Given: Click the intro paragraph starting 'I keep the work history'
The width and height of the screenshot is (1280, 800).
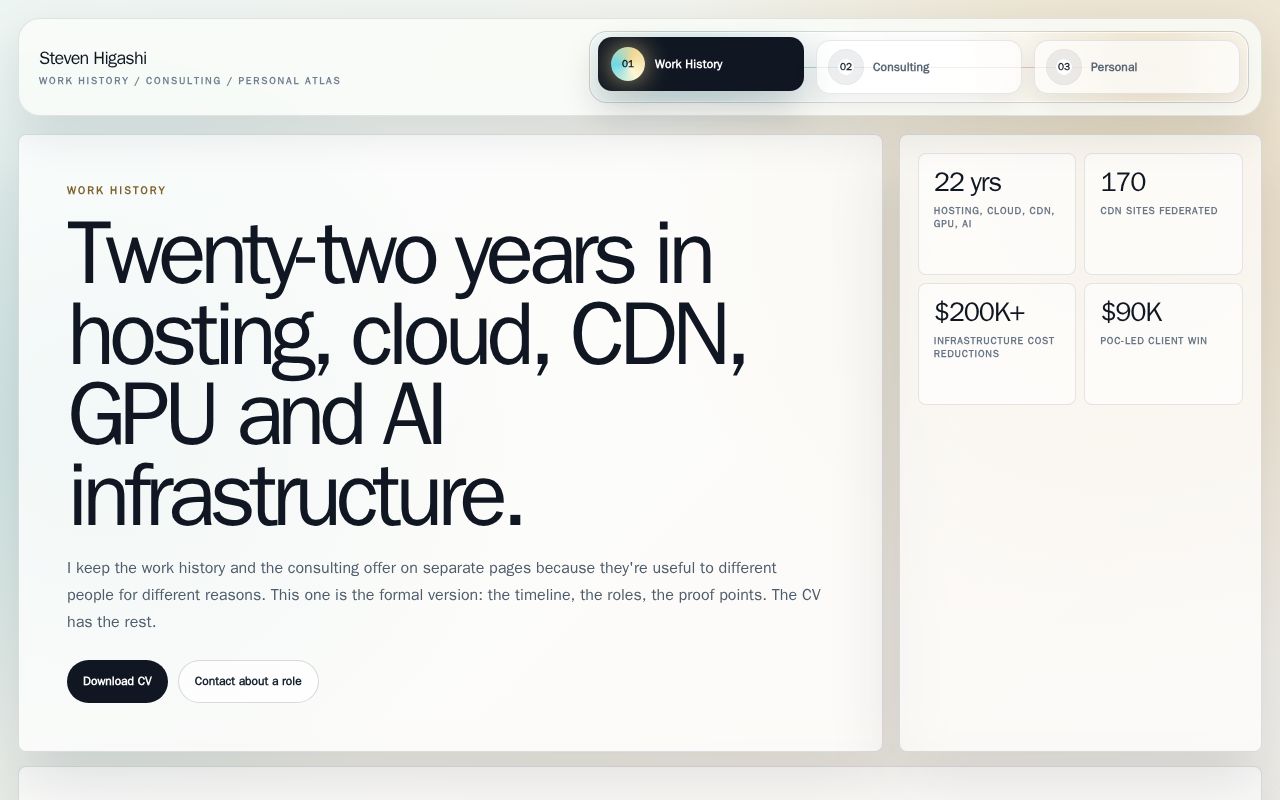Looking at the screenshot, I should [444, 595].
